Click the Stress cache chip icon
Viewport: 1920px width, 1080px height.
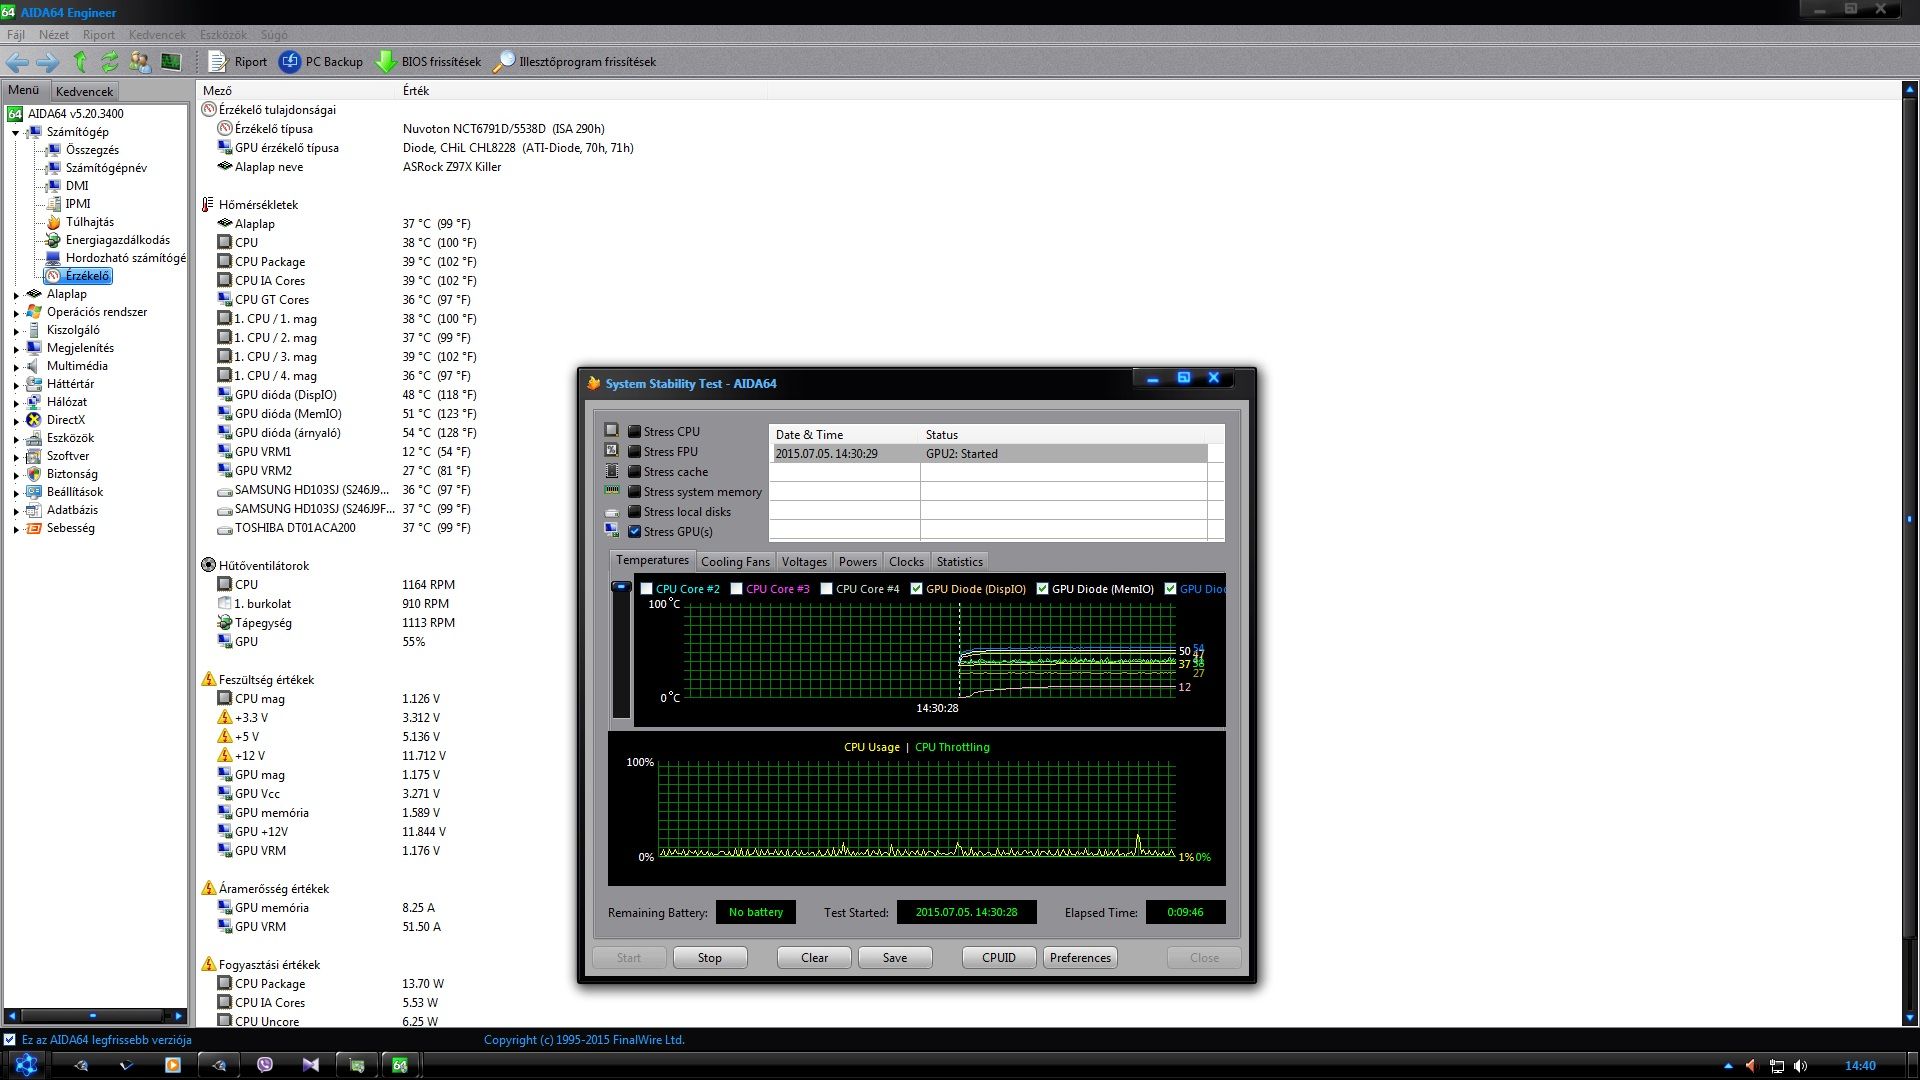[612, 471]
